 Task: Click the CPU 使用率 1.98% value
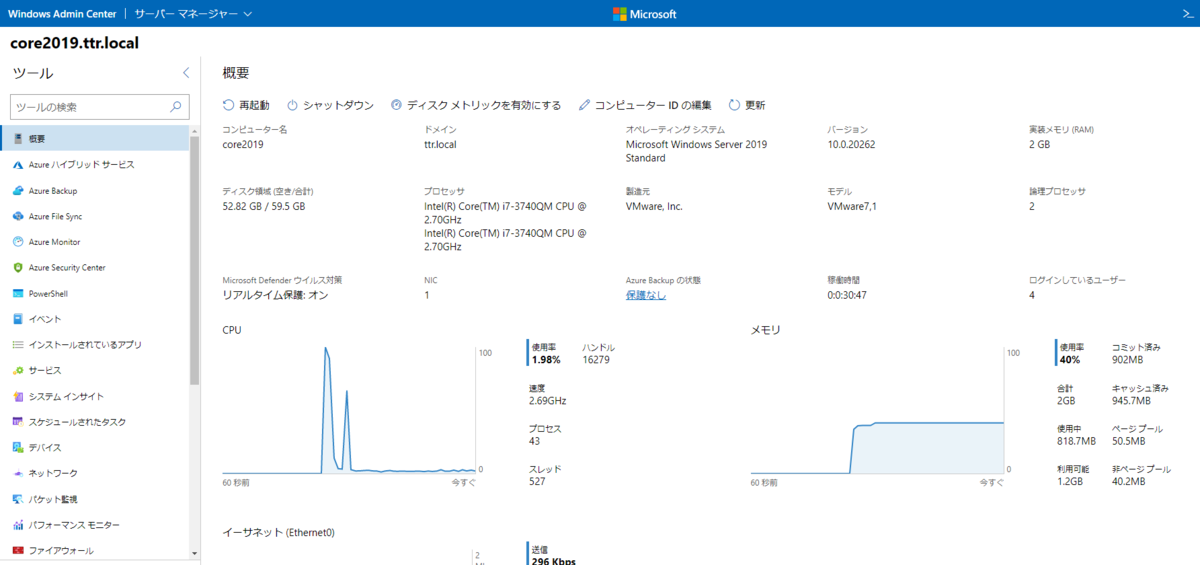pos(545,360)
